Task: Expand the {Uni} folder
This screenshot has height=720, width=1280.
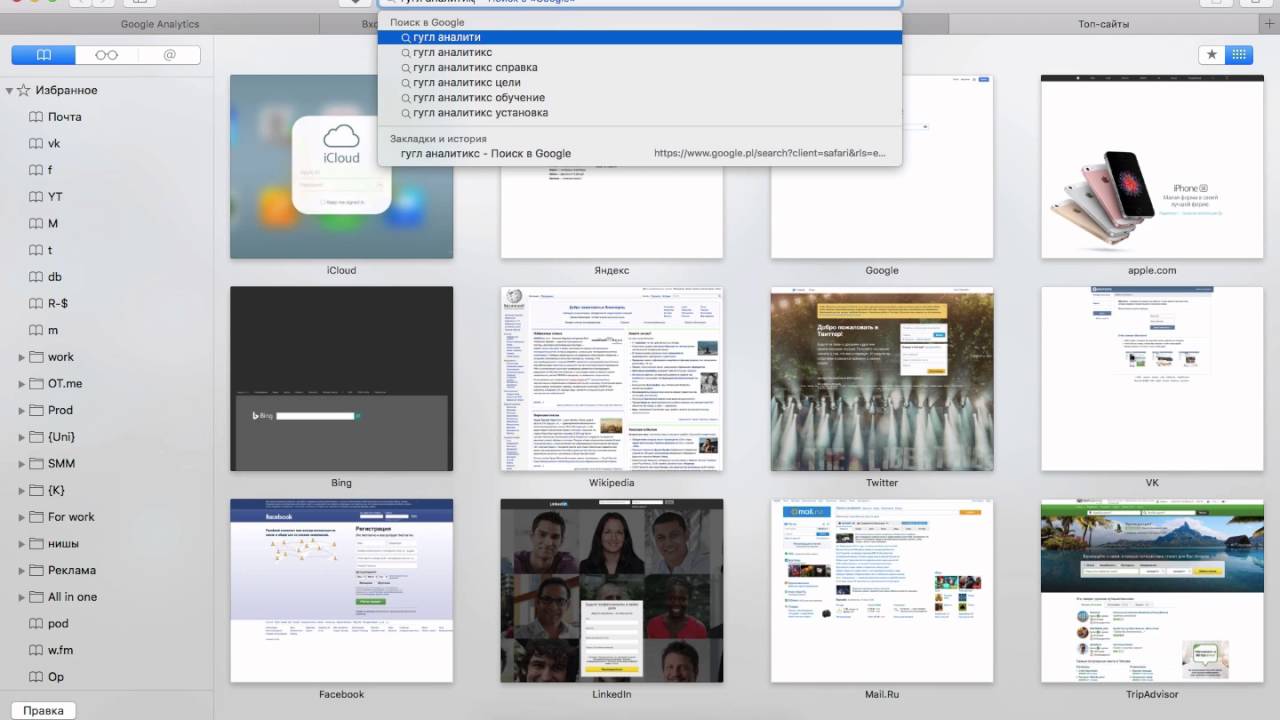Action: point(22,437)
